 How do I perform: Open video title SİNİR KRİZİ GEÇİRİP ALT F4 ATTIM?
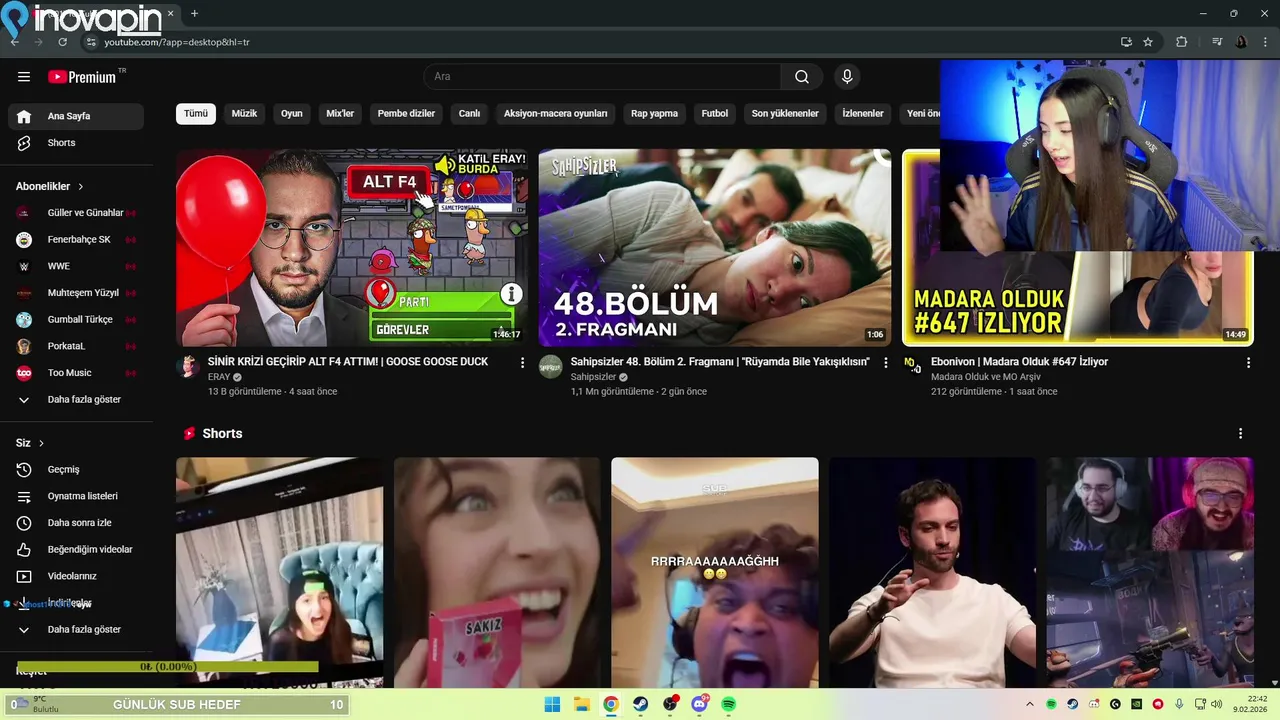coord(347,362)
